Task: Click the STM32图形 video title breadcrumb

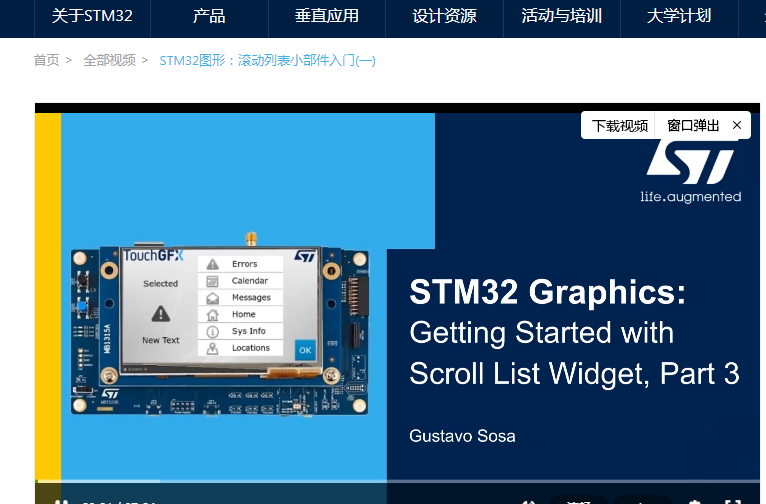Action: (x=267, y=61)
